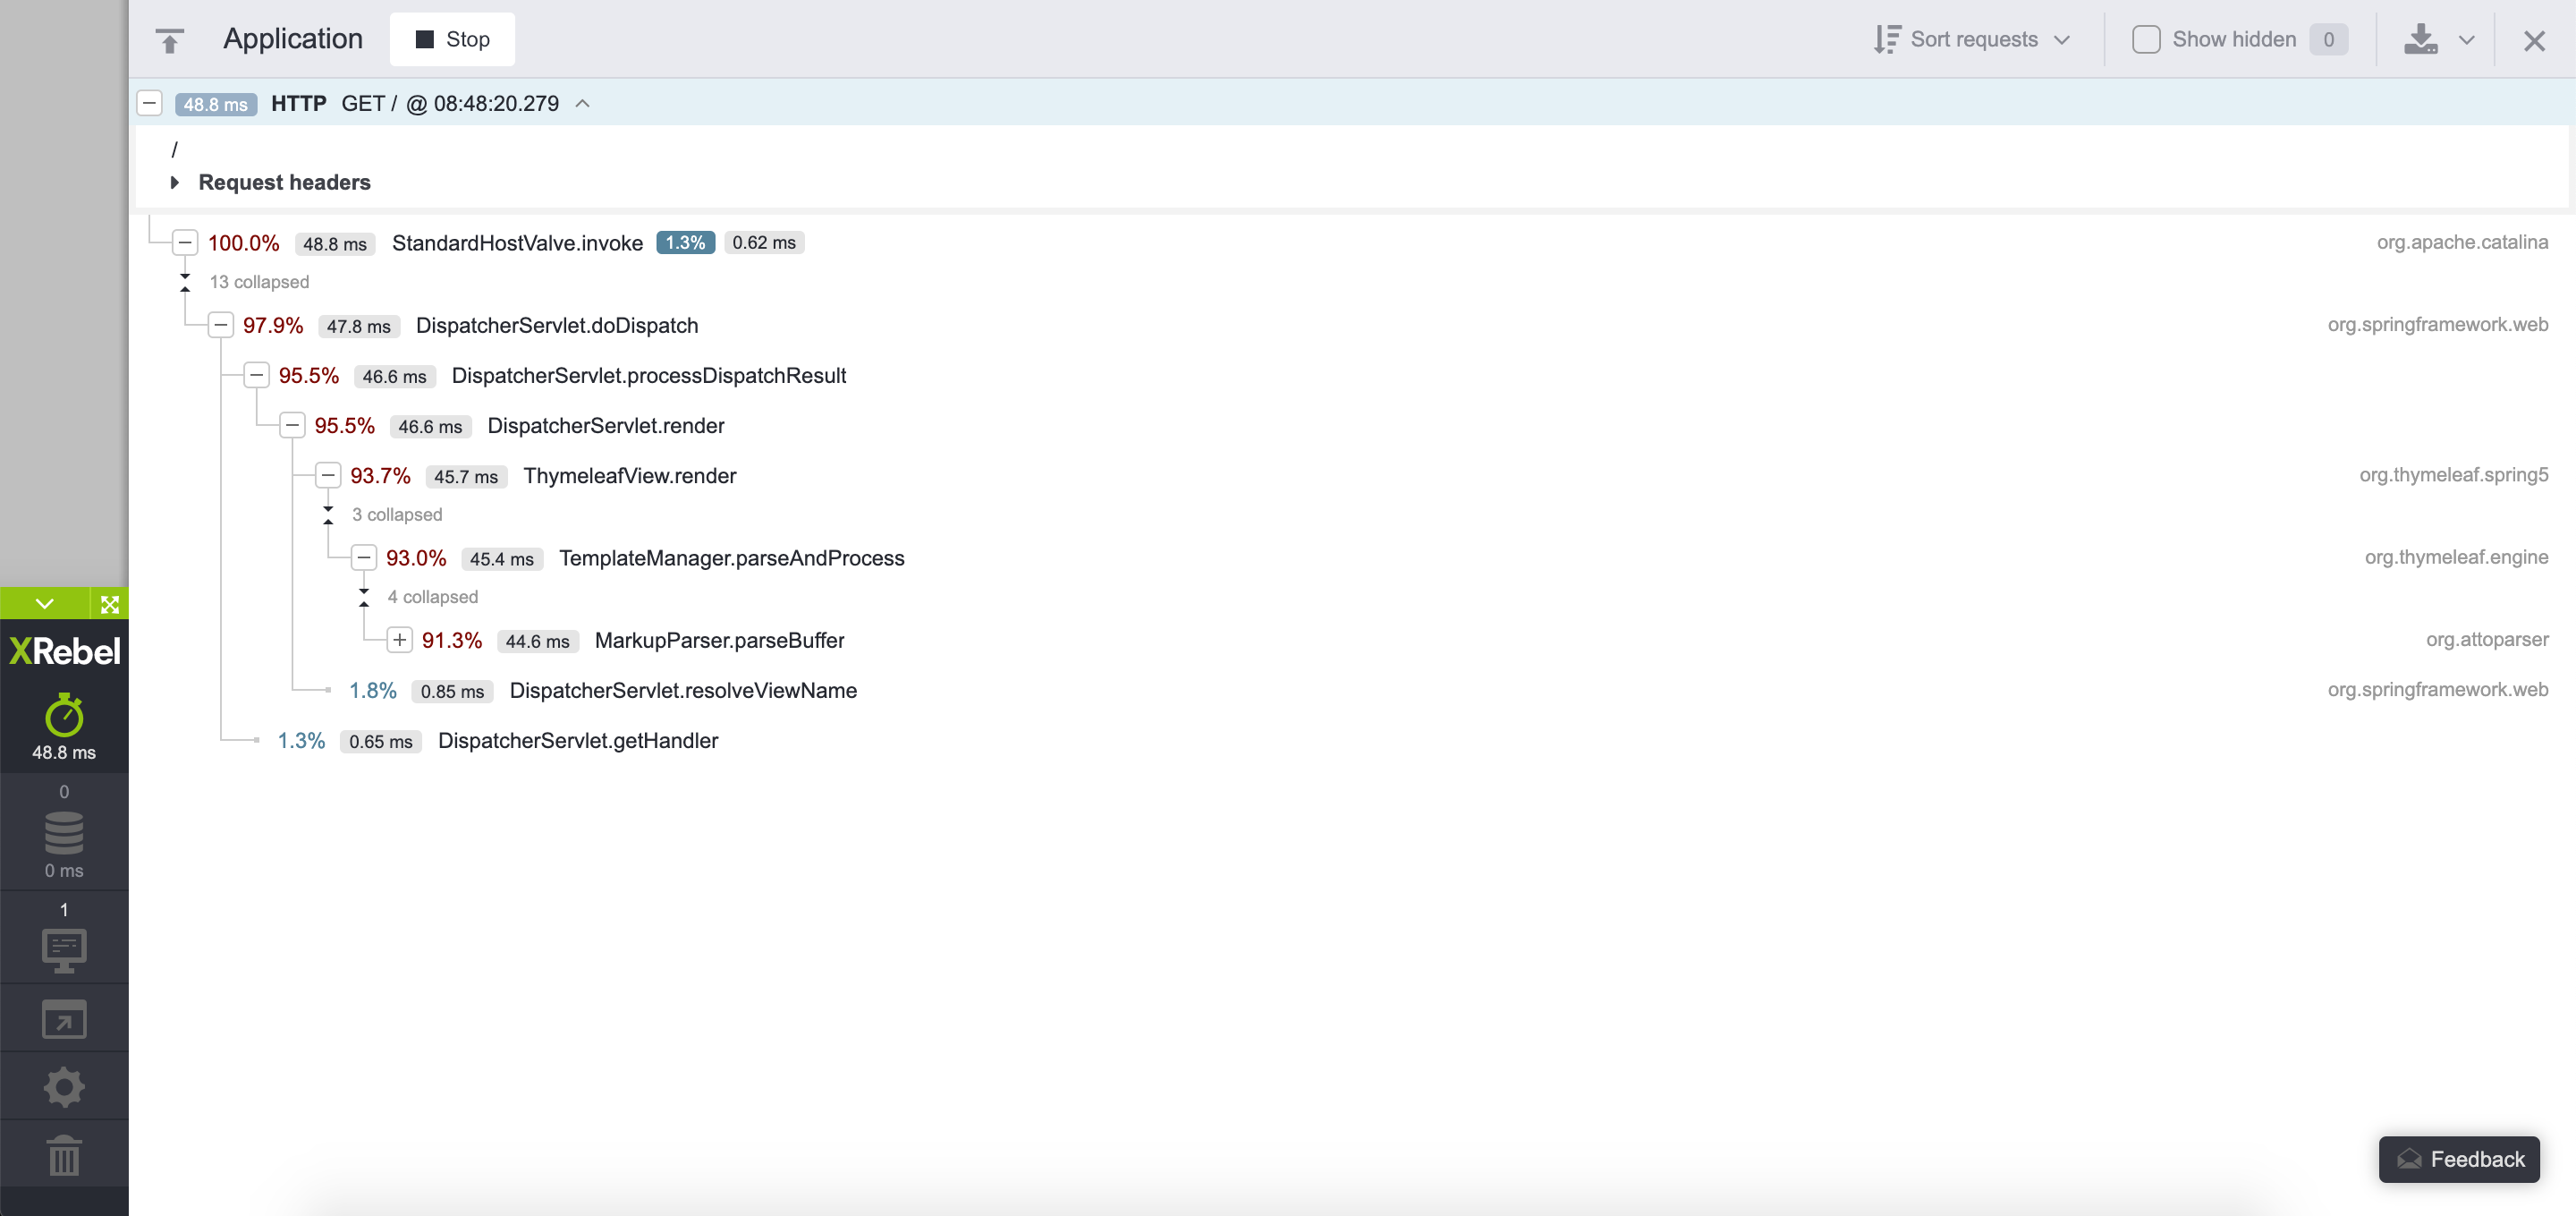
Task: Collapse the HTTP GET / request row
Action: point(150,103)
